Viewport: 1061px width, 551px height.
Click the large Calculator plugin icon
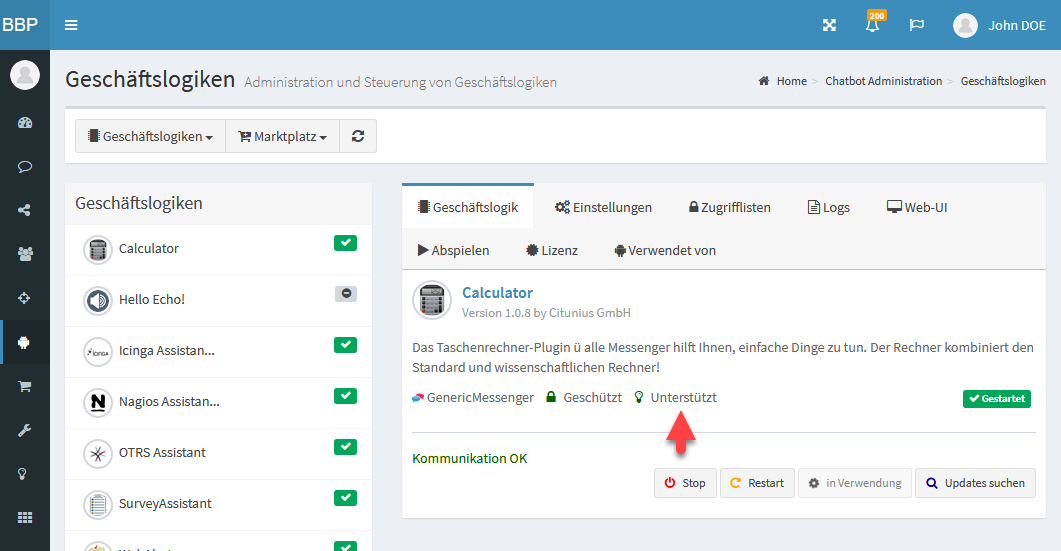[432, 300]
